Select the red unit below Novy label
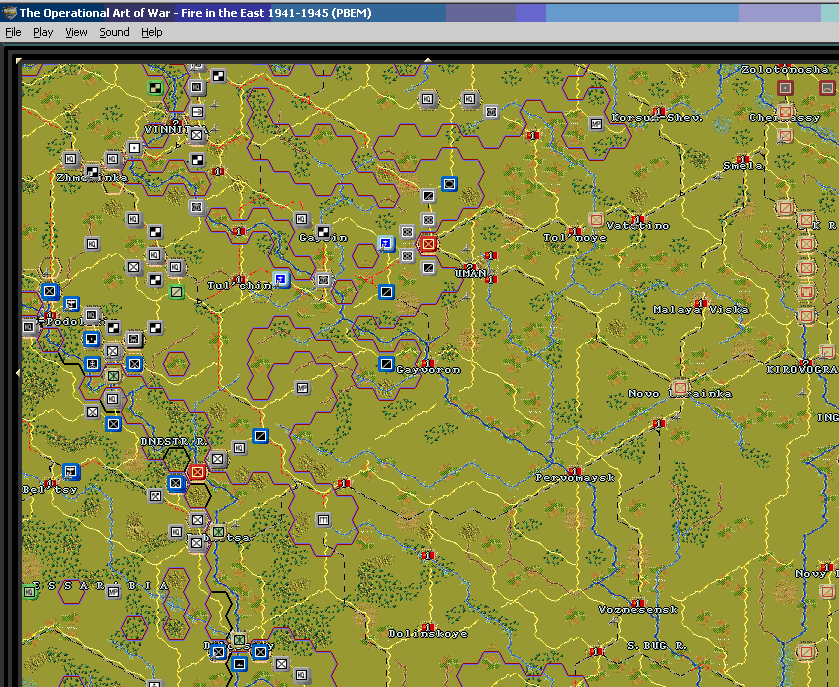839x687 pixels. (x=827, y=592)
